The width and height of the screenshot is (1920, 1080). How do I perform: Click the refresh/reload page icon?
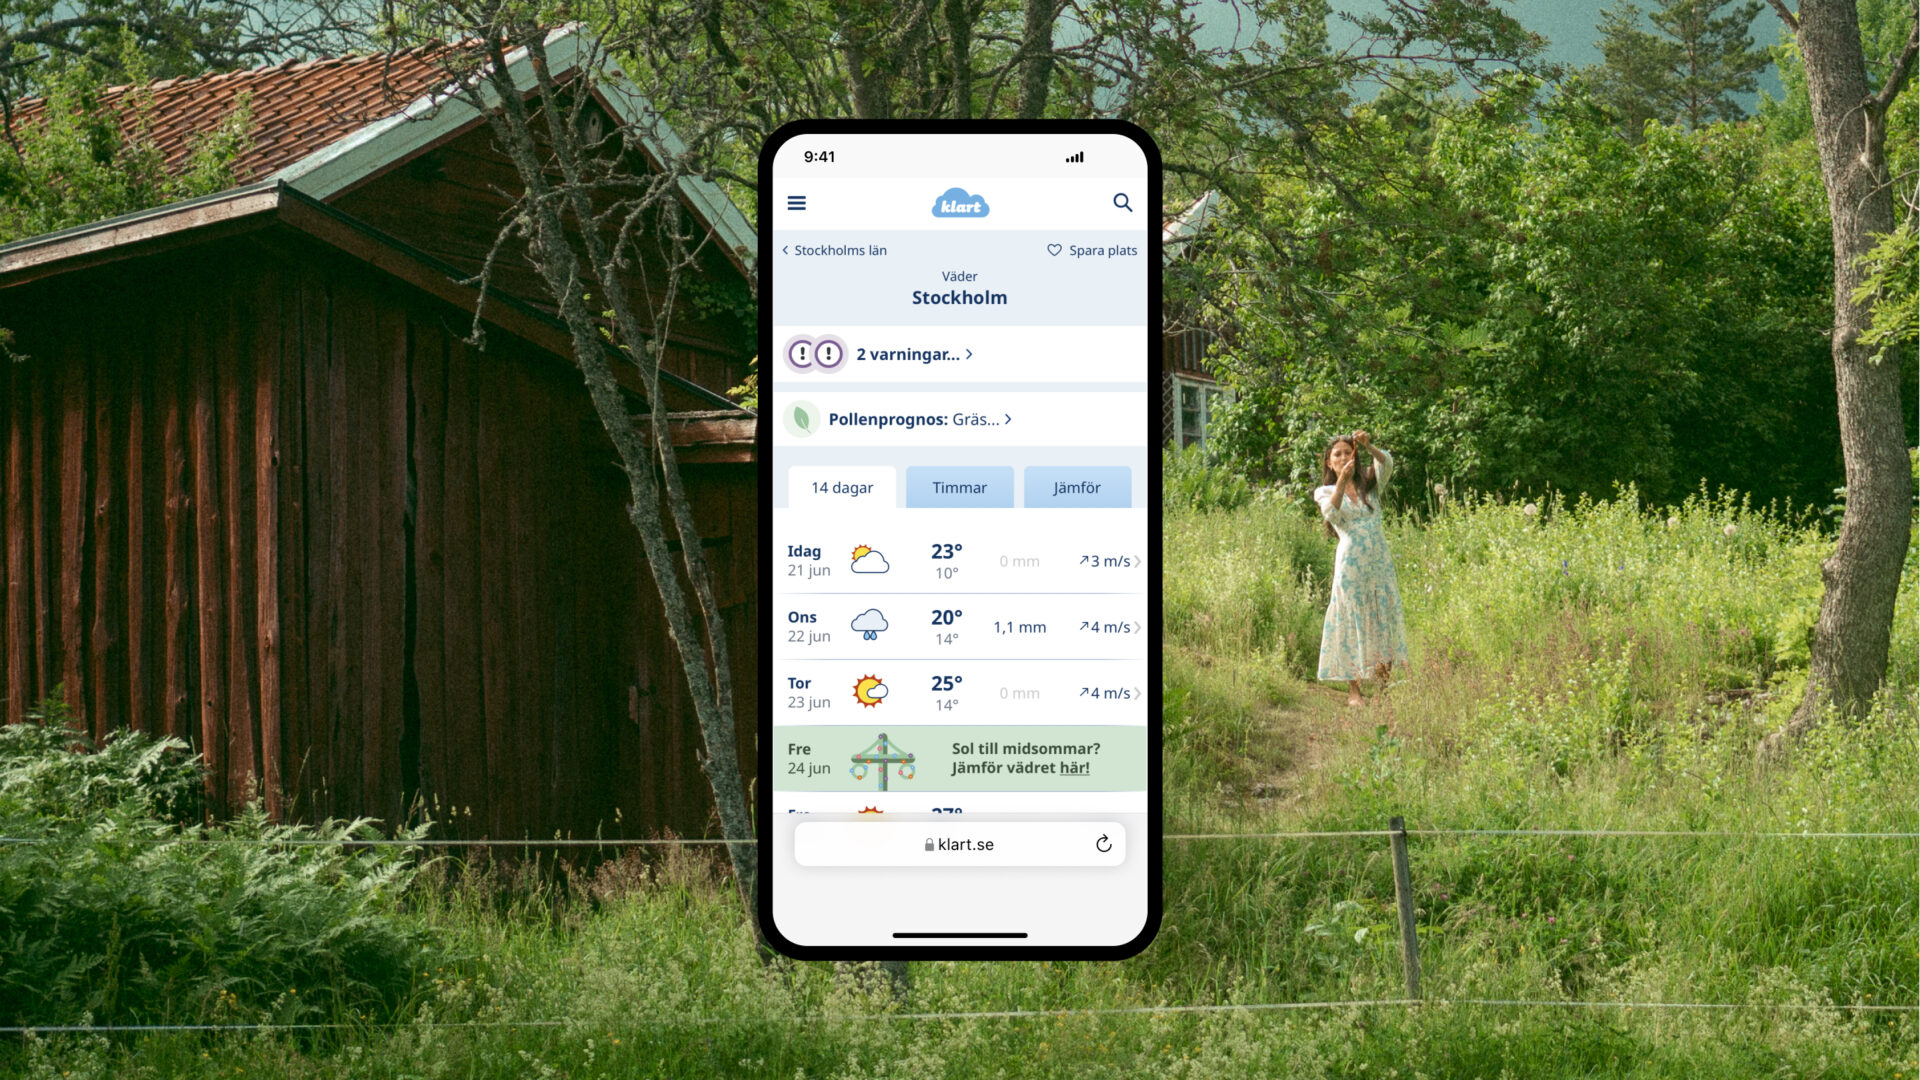coord(1104,844)
